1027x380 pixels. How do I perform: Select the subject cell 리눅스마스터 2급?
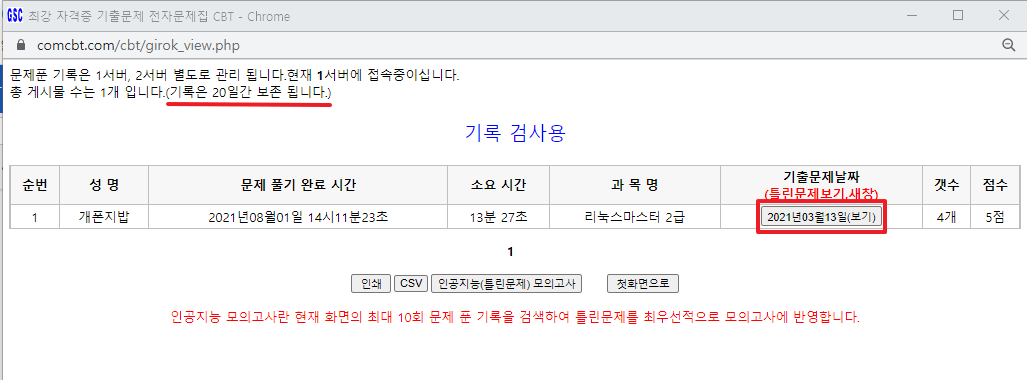coord(634,217)
